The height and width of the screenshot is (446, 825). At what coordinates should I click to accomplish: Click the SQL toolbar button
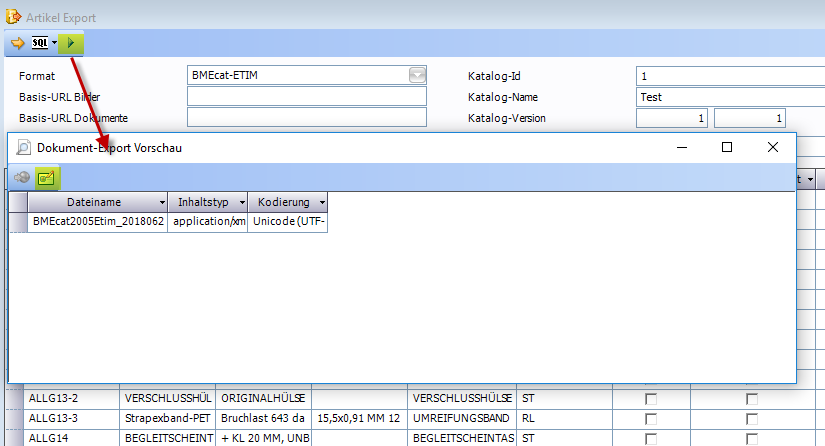[40, 43]
